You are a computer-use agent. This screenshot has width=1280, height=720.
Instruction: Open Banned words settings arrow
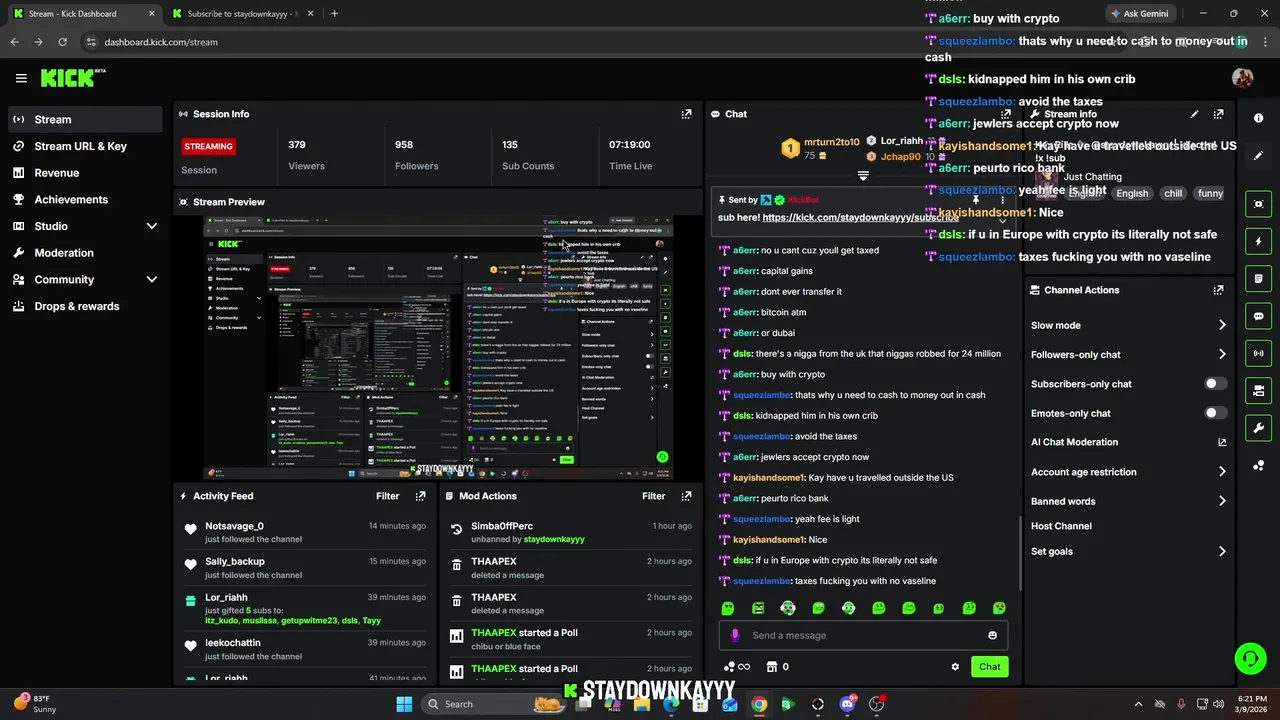point(1222,501)
